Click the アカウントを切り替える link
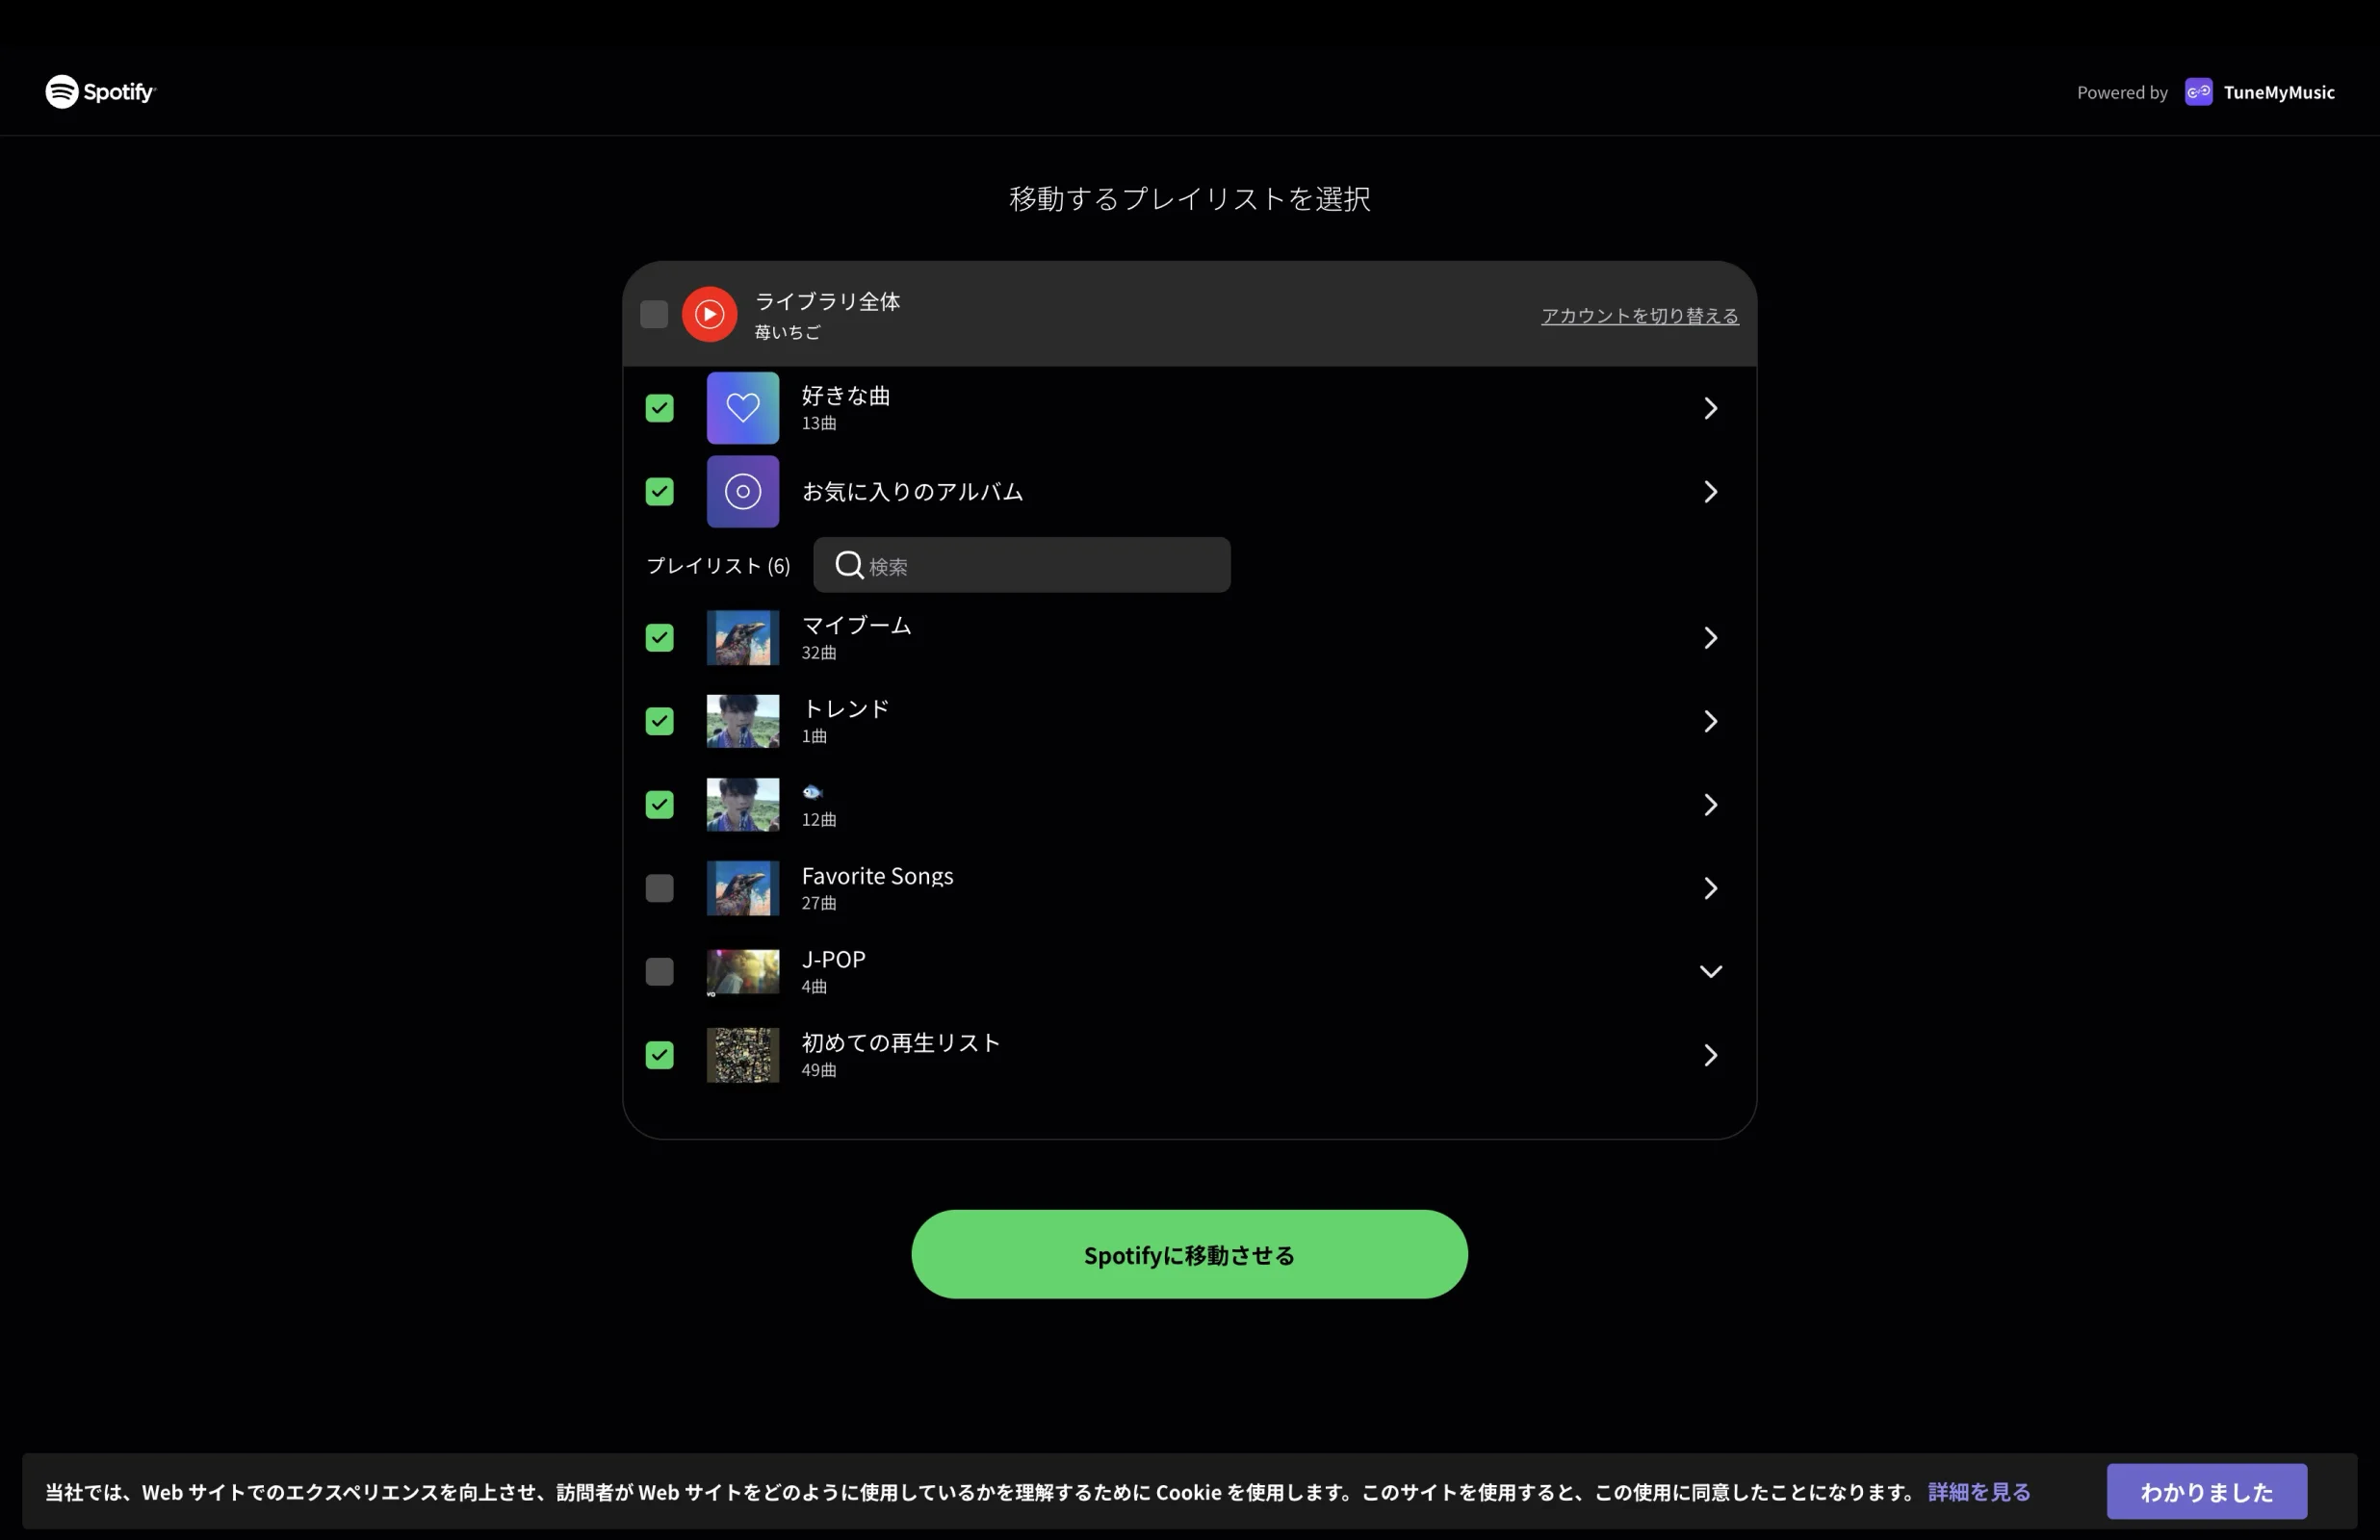The width and height of the screenshot is (2380, 1540). click(x=1639, y=316)
